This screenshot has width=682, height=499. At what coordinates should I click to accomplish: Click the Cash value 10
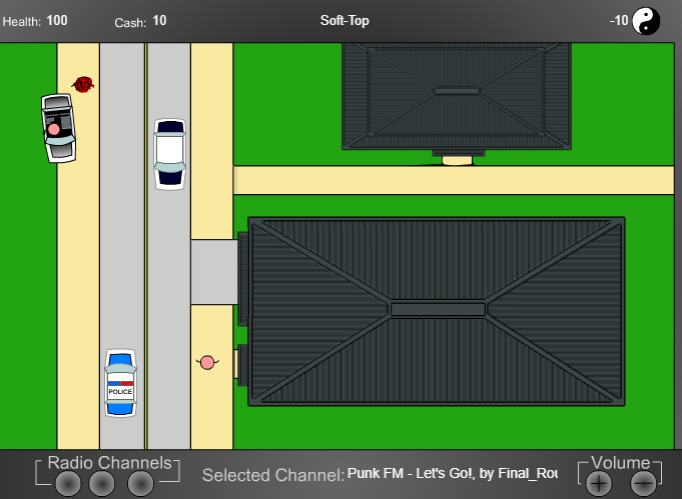pyautogui.click(x=160, y=20)
